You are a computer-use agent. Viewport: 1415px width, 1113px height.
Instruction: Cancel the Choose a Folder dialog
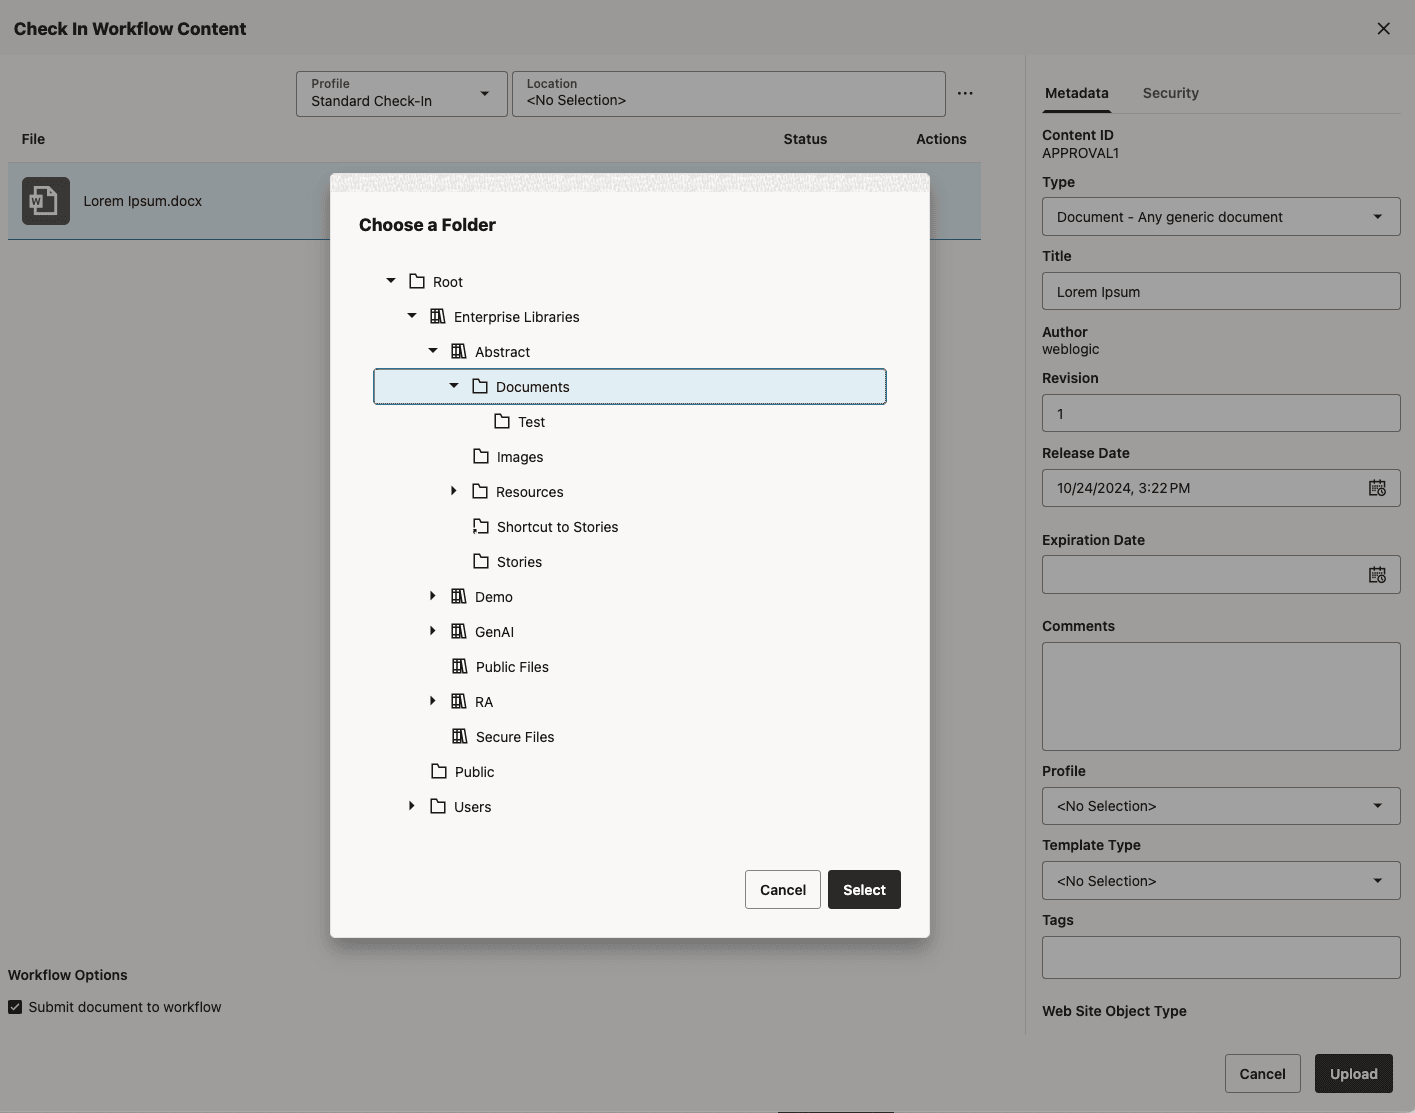click(783, 890)
